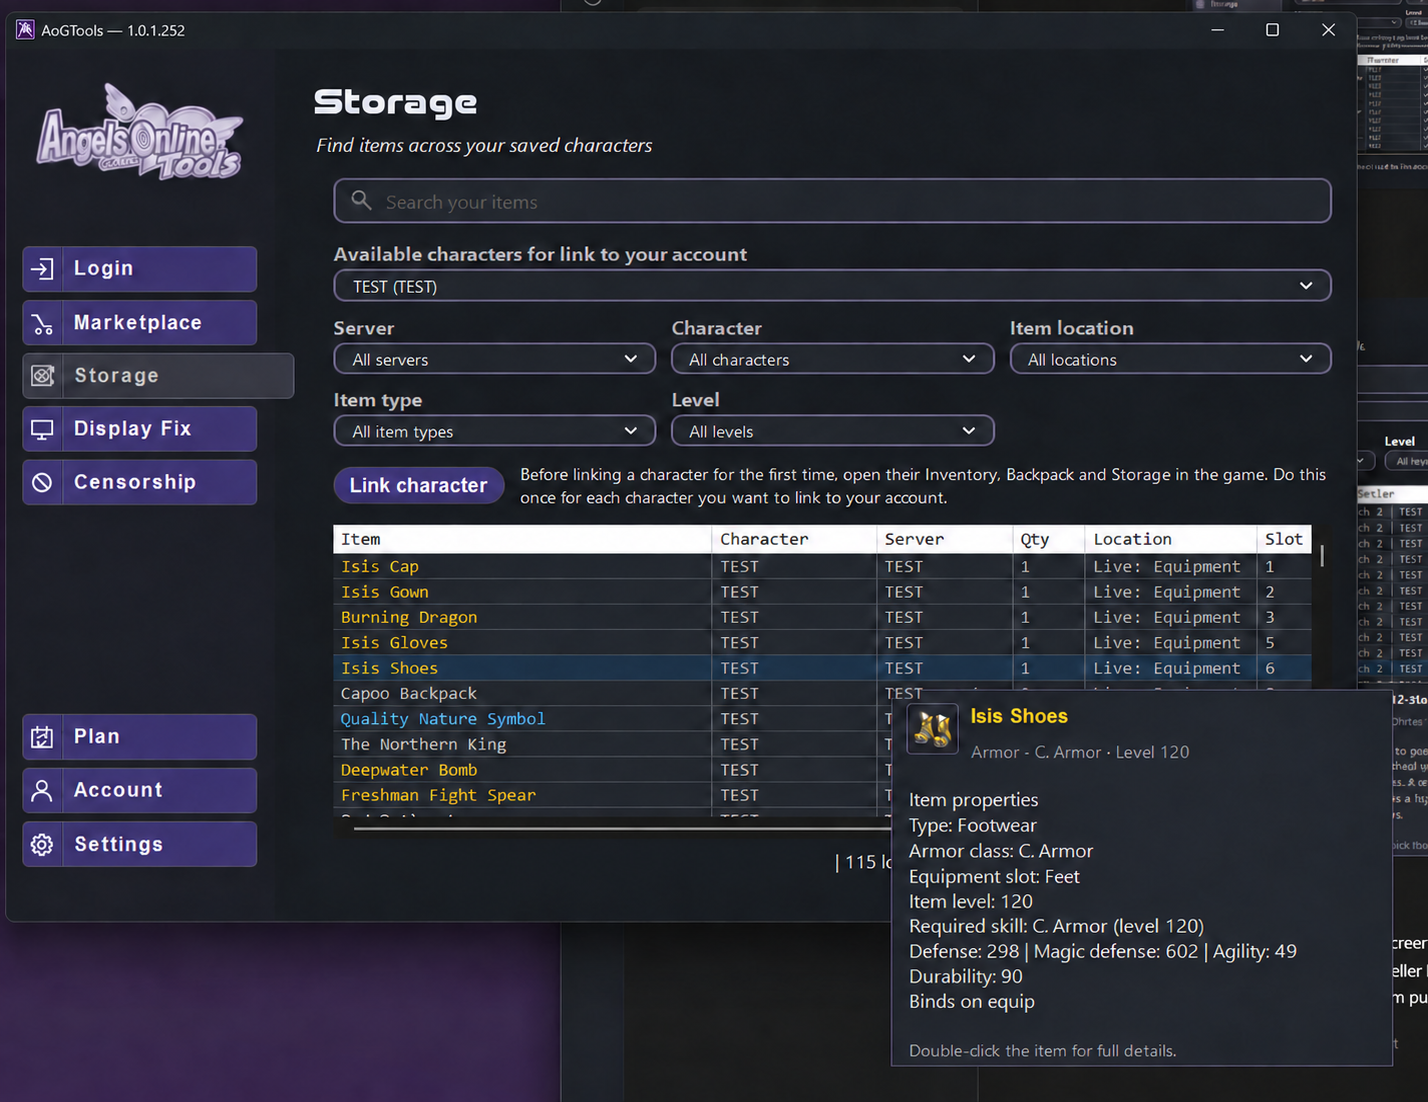
Task: Select the Isis Gloves row
Action: click(x=822, y=643)
